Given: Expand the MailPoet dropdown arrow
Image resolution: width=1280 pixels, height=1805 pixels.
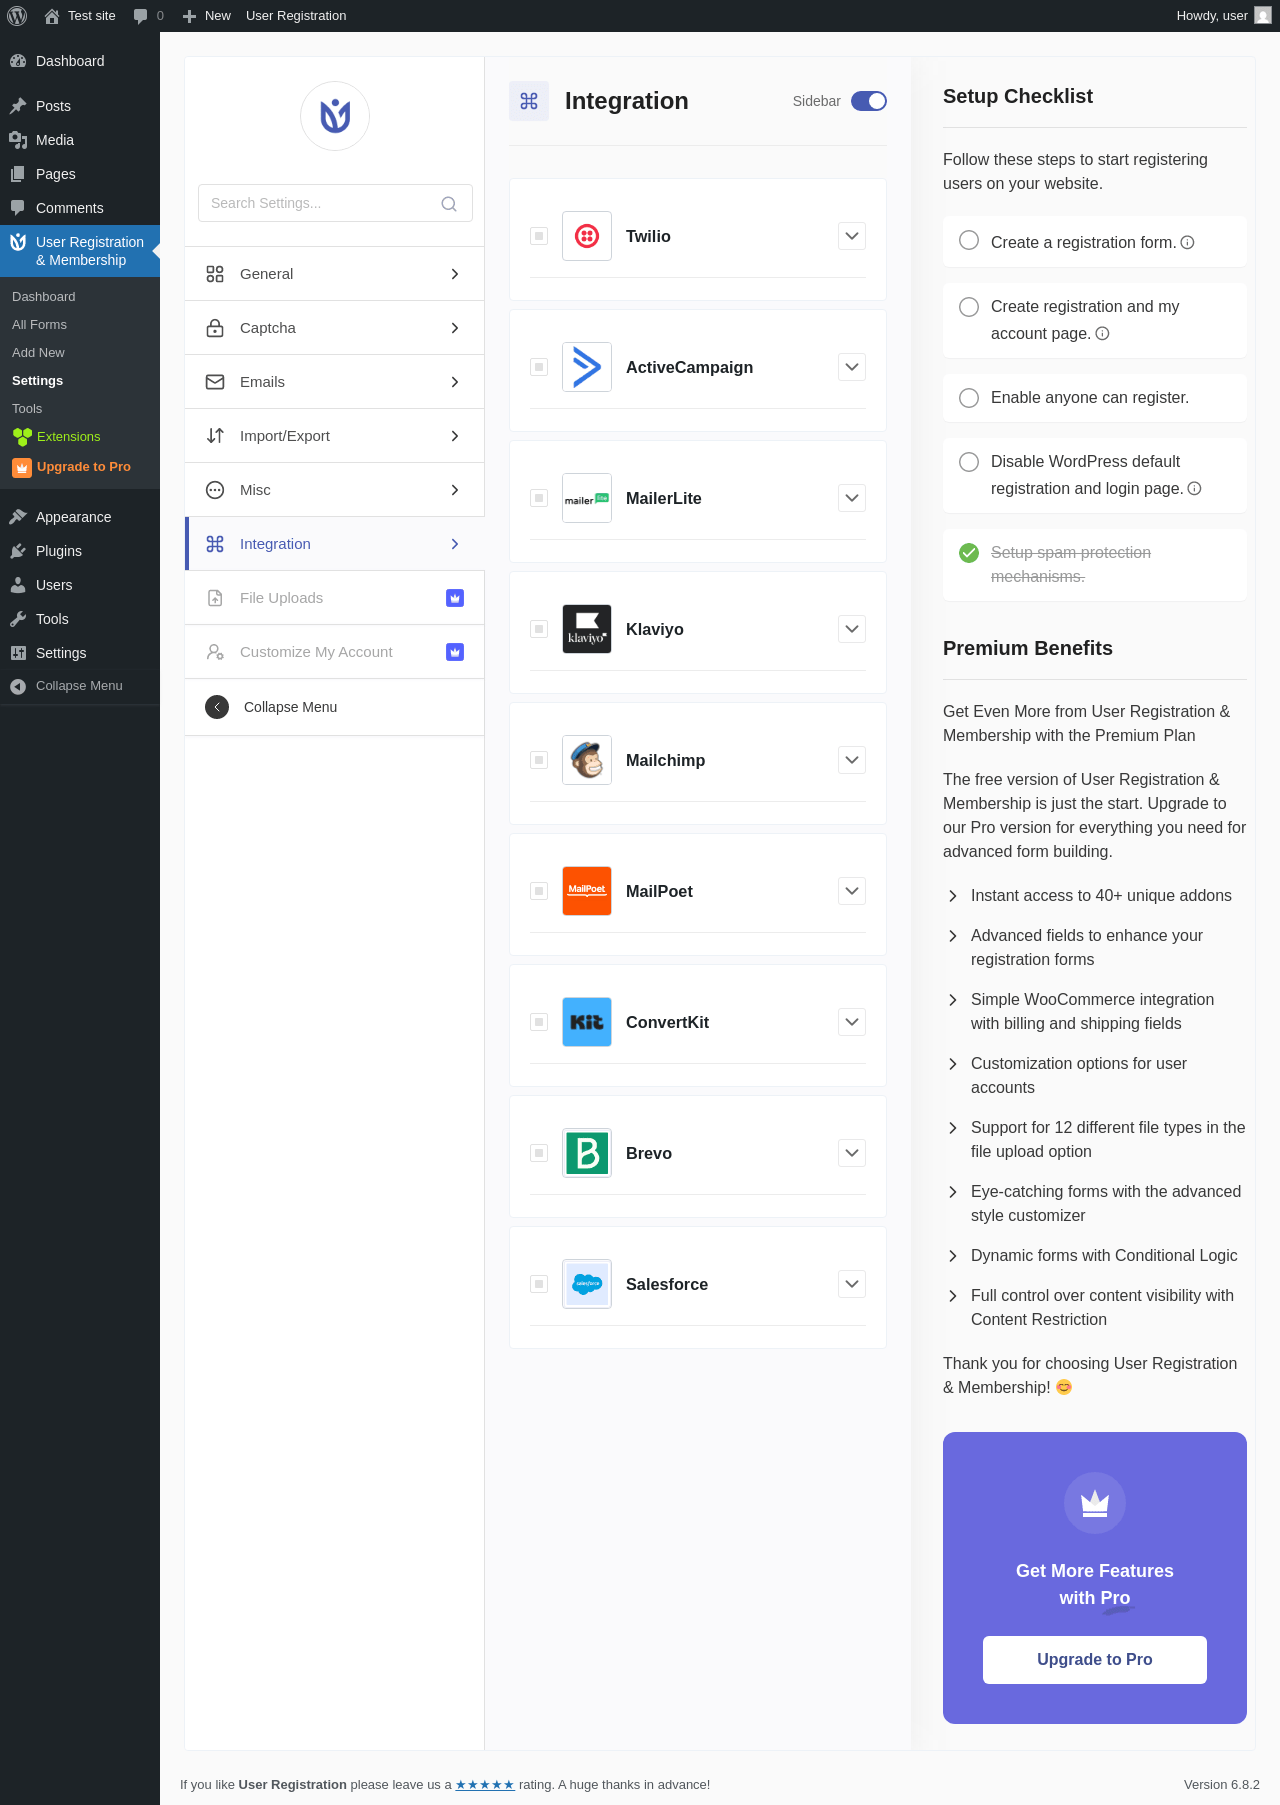Looking at the screenshot, I should (852, 891).
